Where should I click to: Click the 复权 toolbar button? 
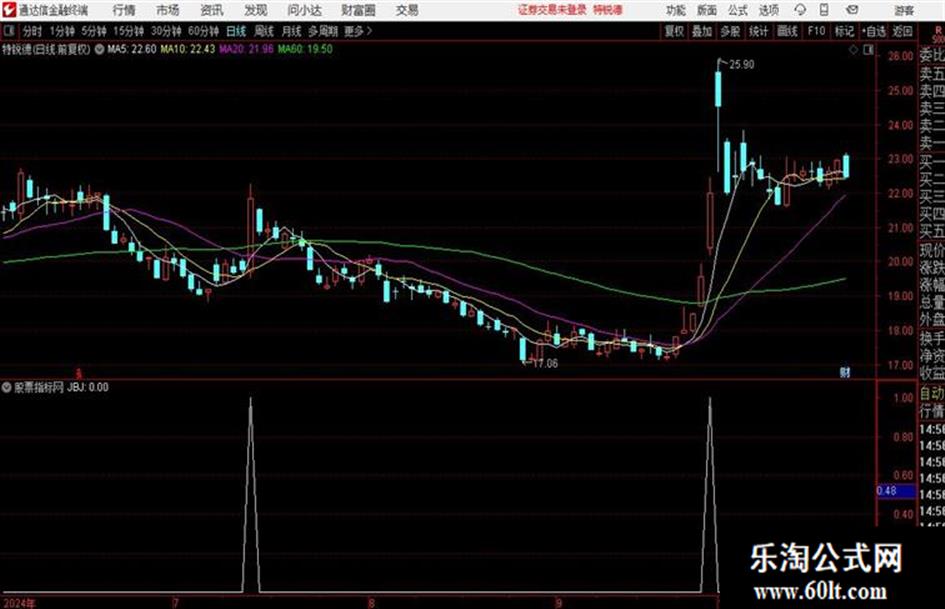click(674, 31)
